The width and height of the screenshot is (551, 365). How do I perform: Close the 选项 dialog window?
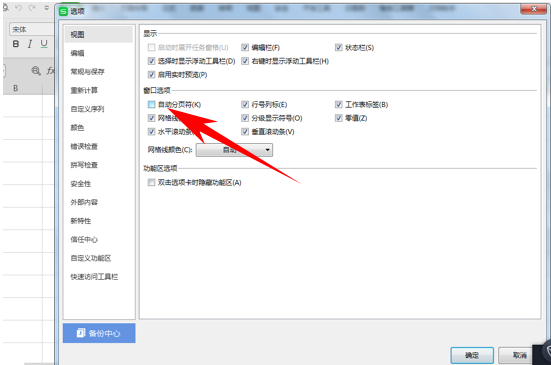coord(533,9)
